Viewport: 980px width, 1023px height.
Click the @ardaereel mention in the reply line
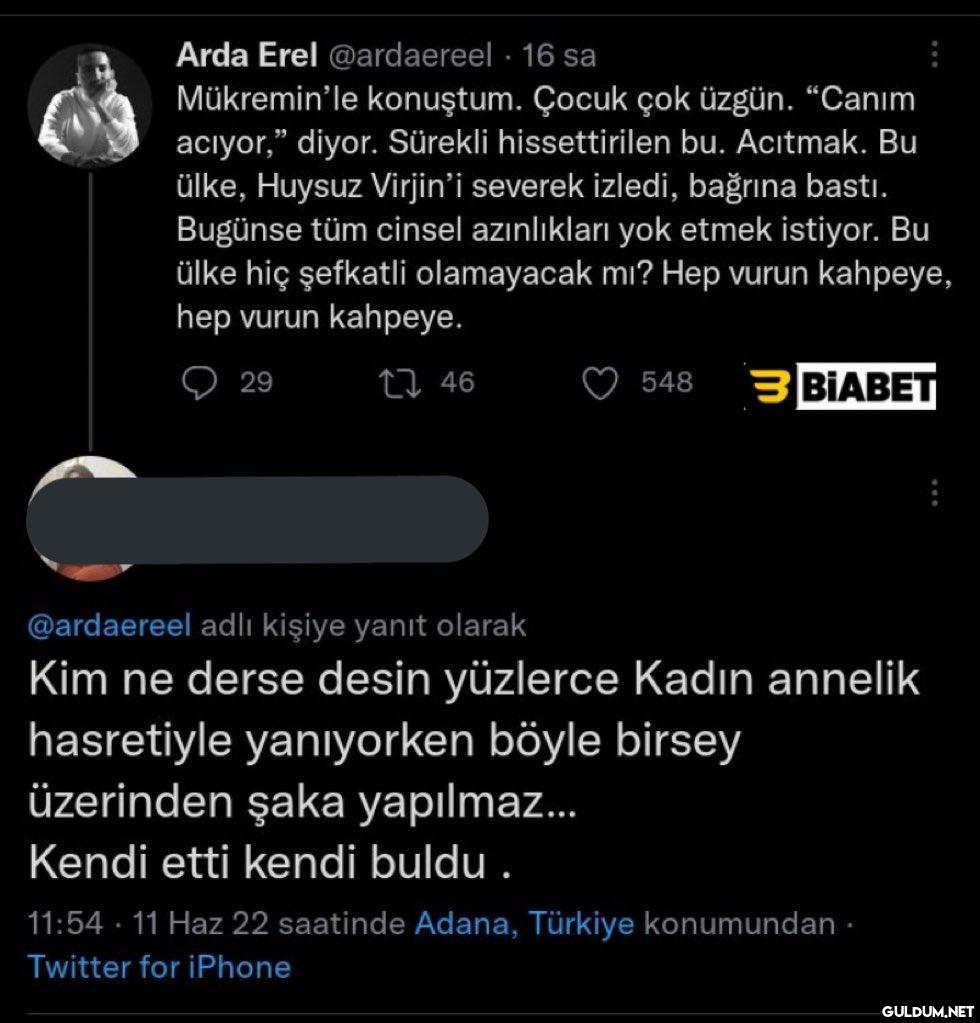110,626
